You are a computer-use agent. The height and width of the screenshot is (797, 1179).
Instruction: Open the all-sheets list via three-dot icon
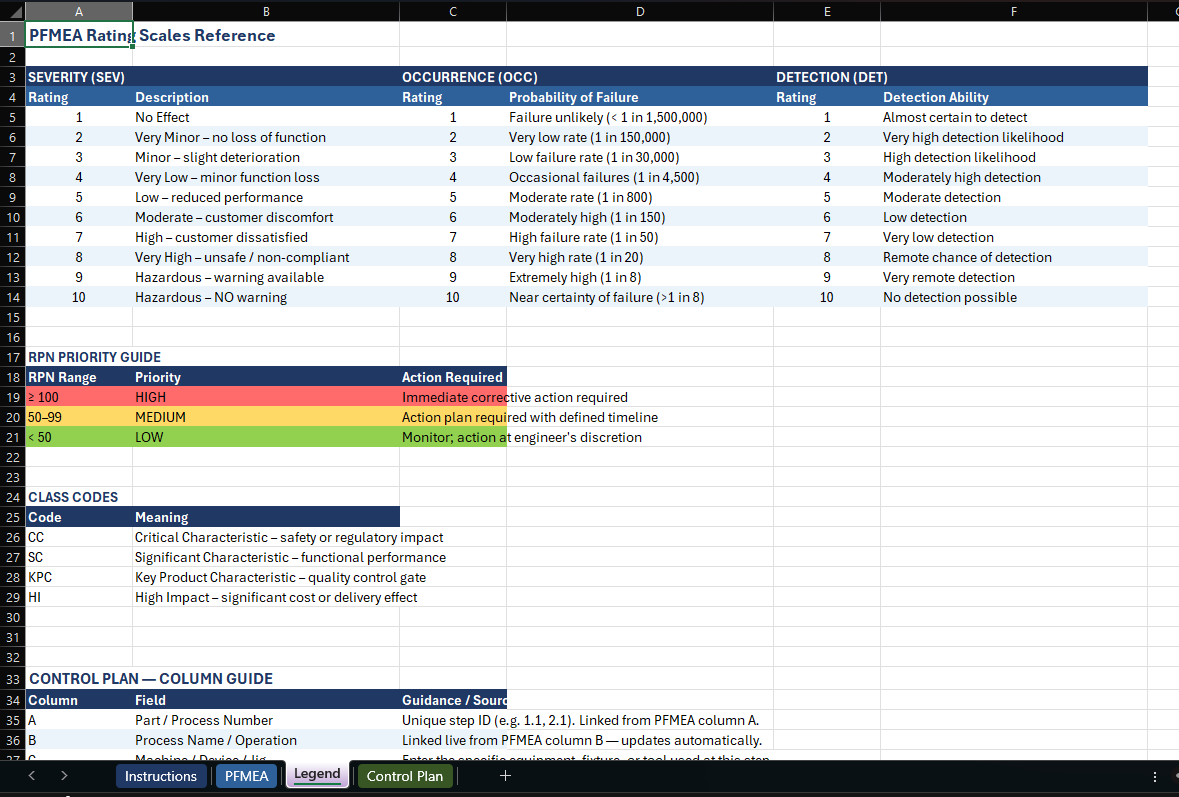pos(1155,775)
